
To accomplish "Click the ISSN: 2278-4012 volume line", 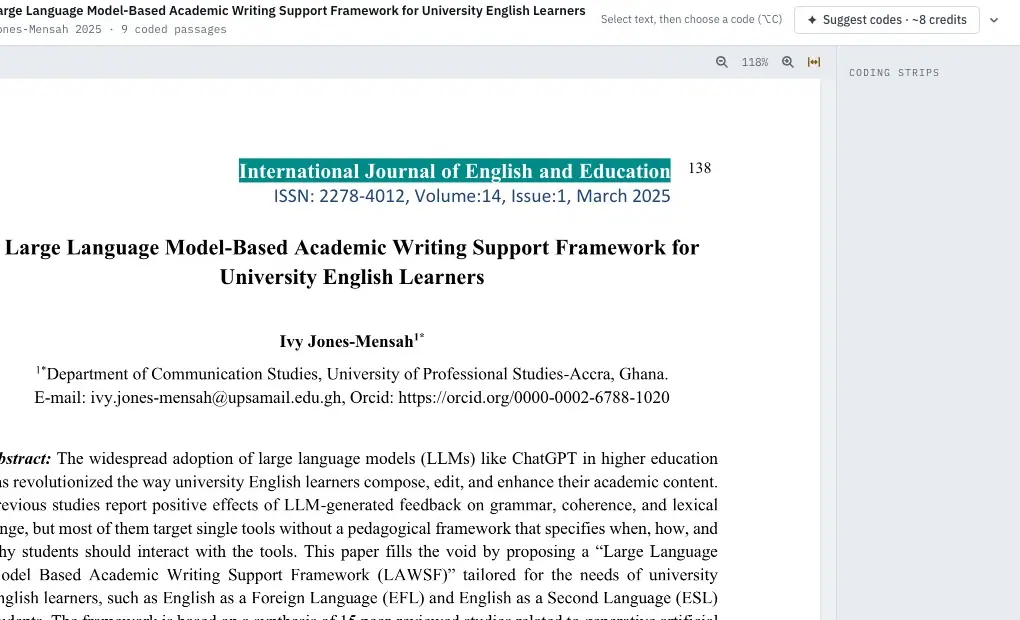I will tap(472, 196).
